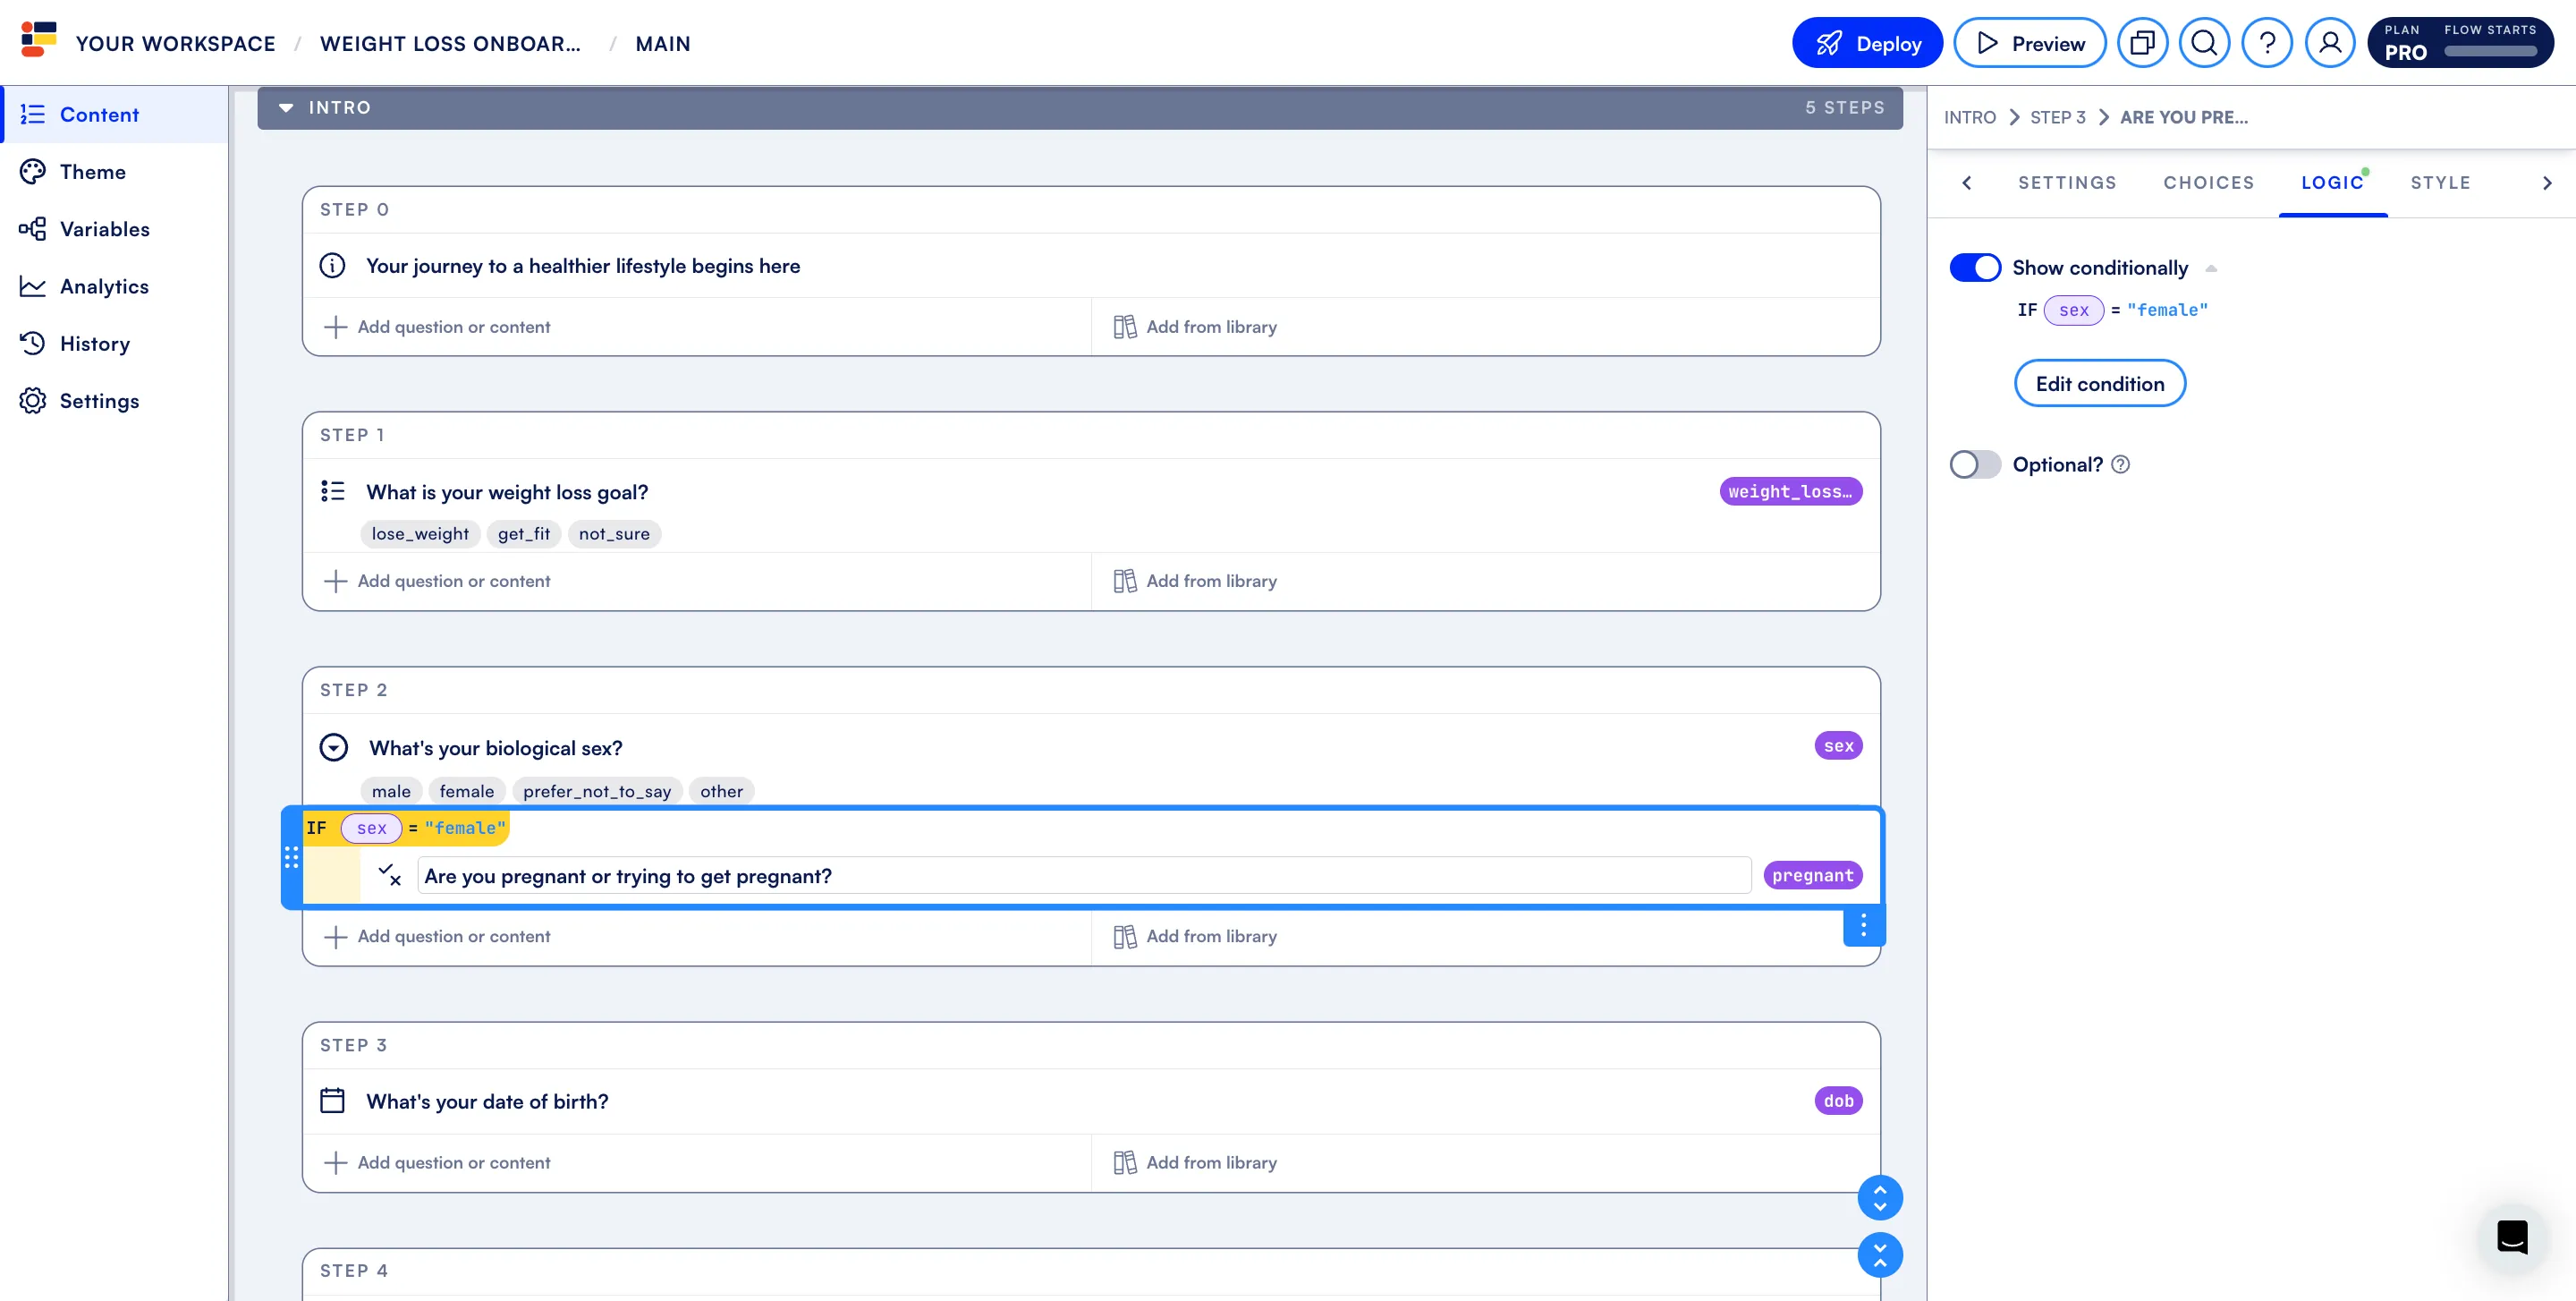
Task: Click the female choice chip
Action: tap(467, 791)
